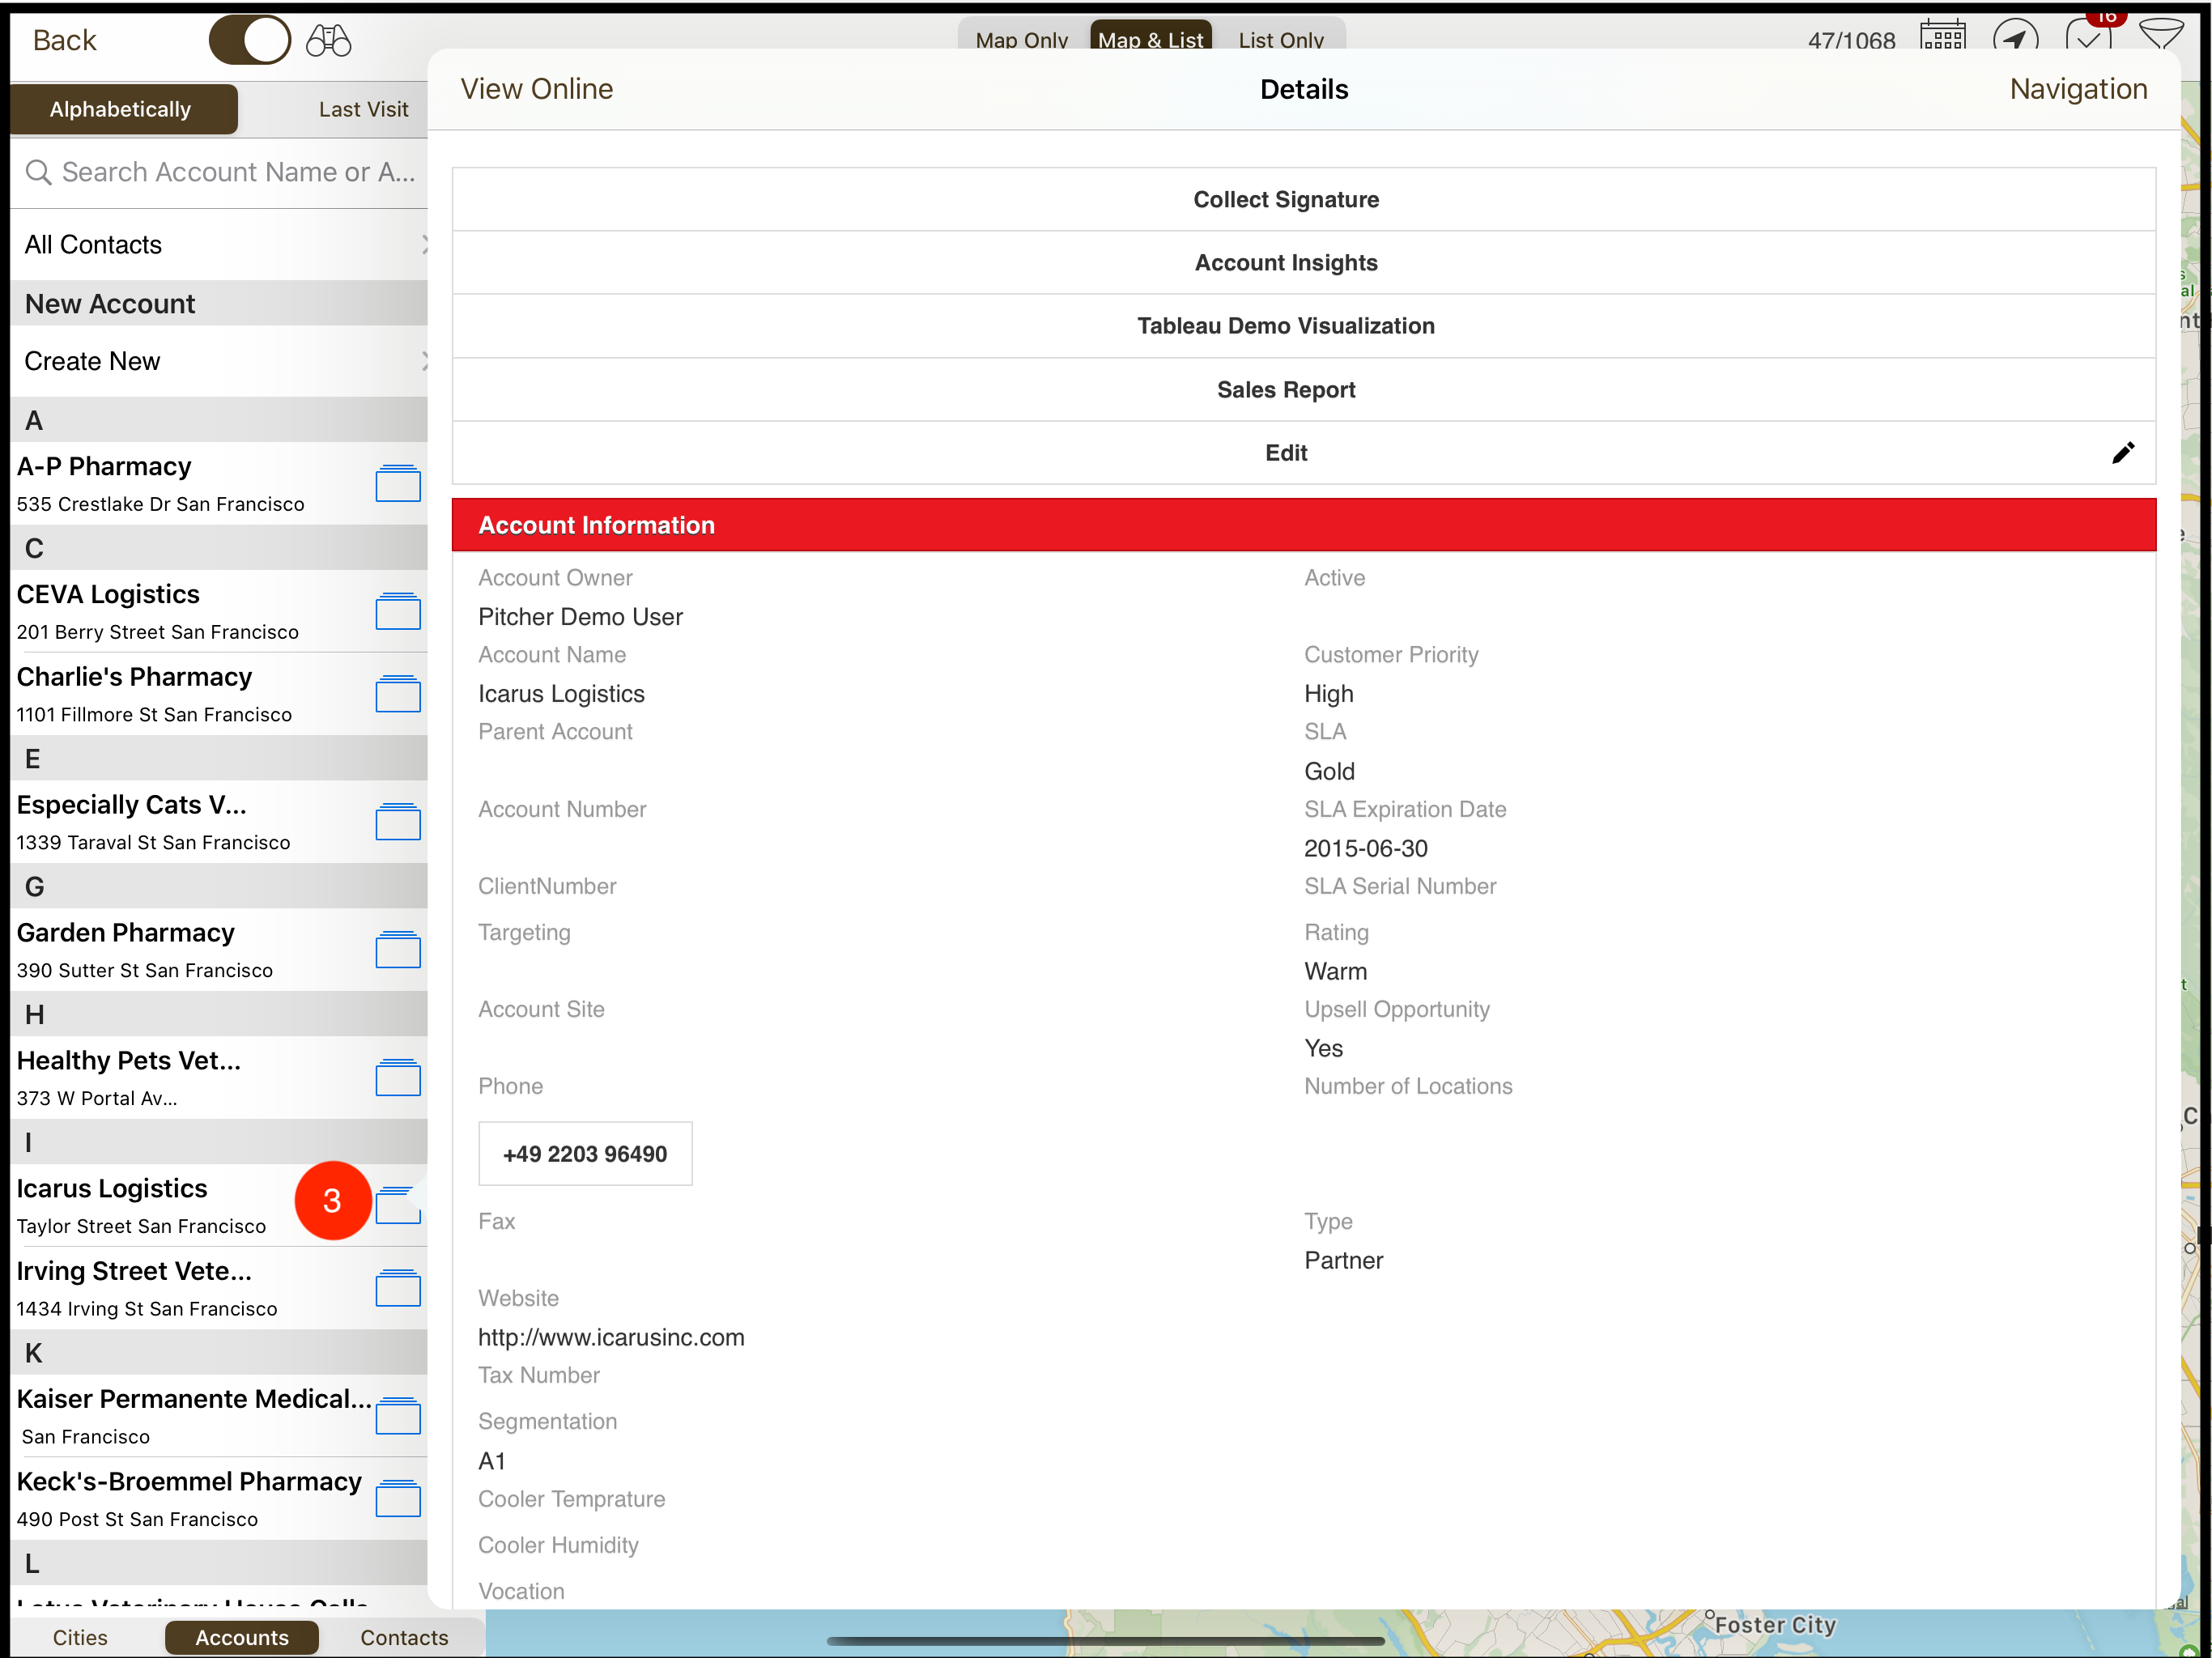Open the calendar view icon
Image resolution: width=2212 pixels, height=1658 pixels.
pos(1943,38)
